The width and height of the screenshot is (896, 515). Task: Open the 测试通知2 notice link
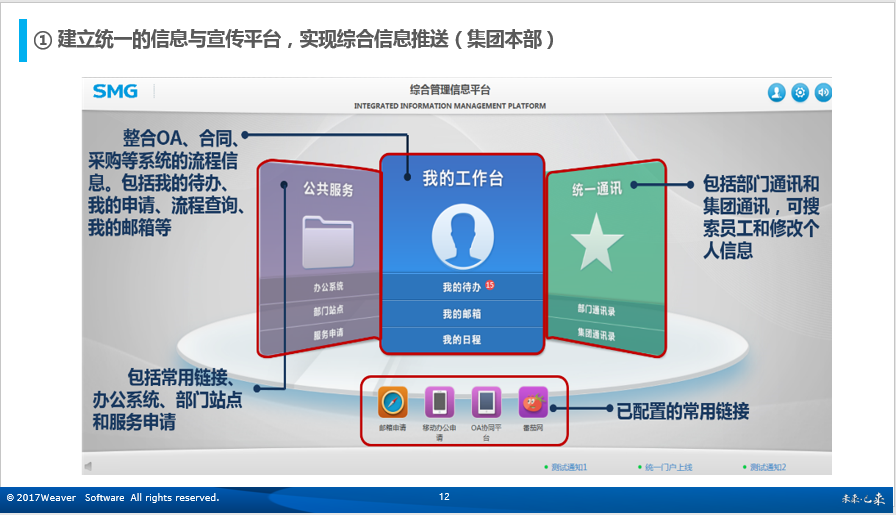tap(767, 467)
